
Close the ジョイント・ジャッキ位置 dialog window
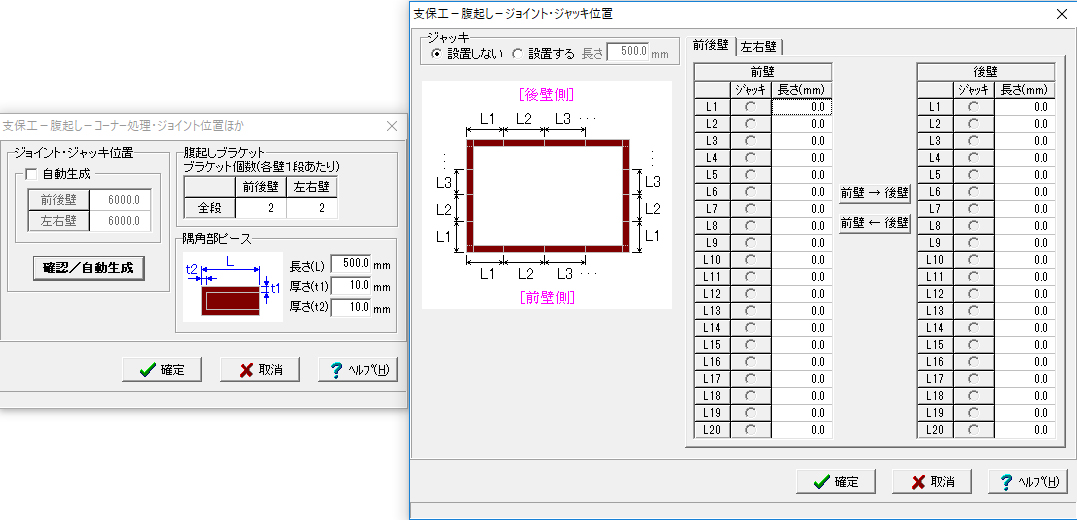[x=1061, y=12]
